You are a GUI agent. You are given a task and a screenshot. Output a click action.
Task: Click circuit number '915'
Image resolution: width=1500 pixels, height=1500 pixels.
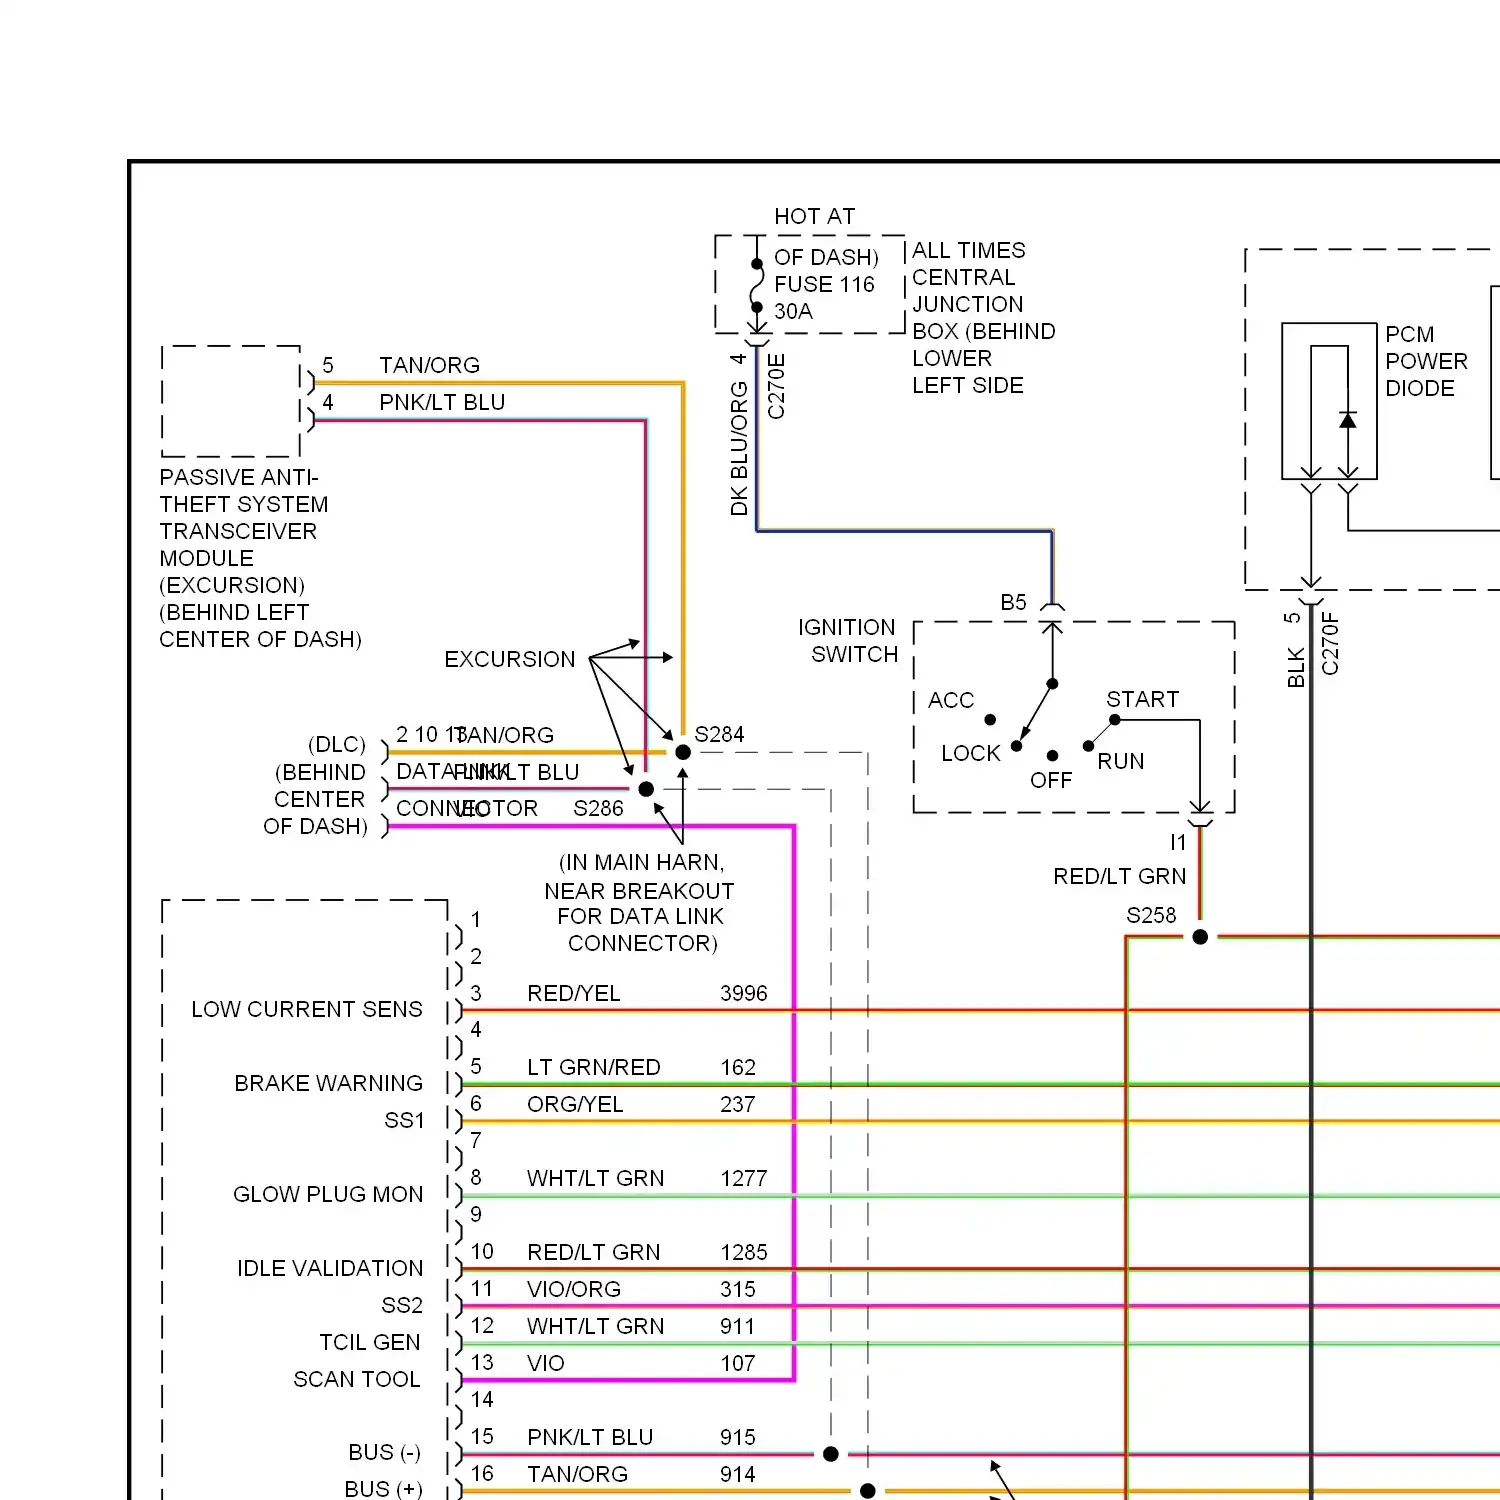tap(737, 1437)
